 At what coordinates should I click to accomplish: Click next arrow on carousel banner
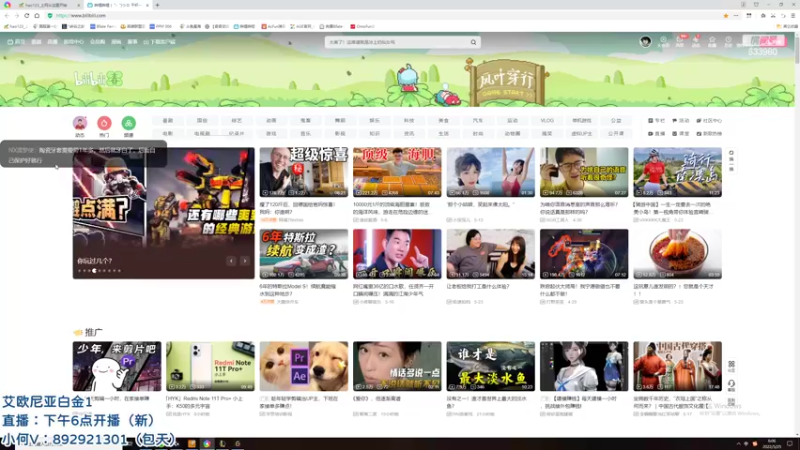click(x=245, y=261)
